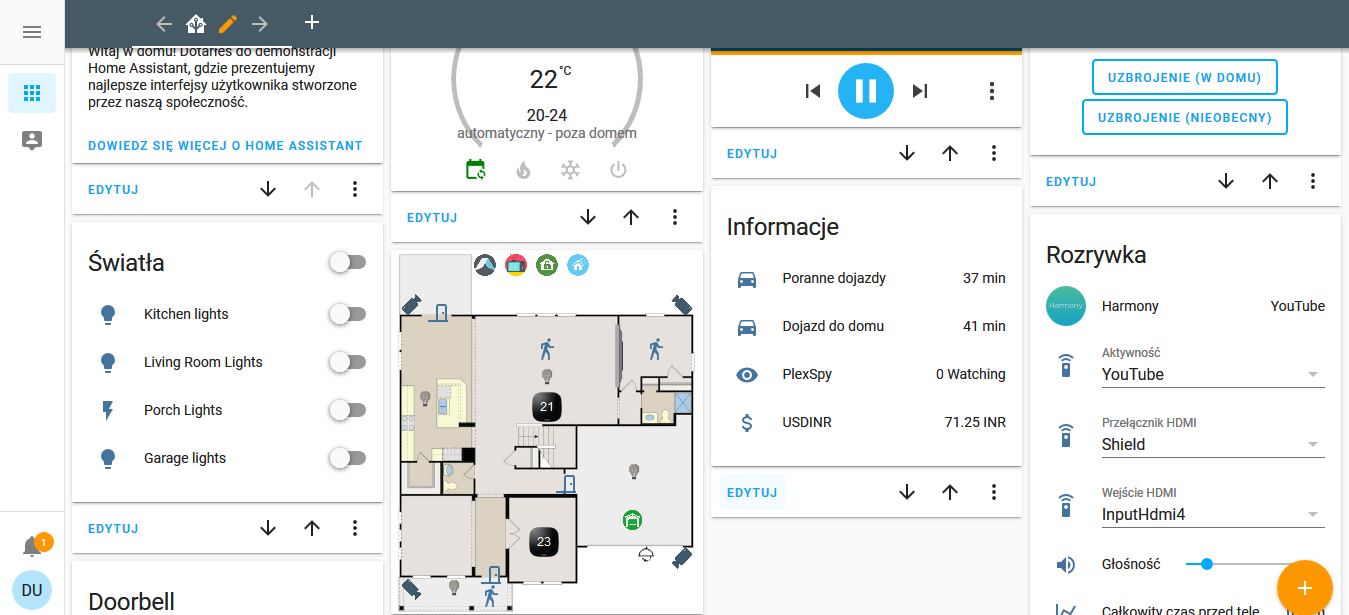This screenshot has width=1349, height=615.
Task: Pause the media player
Action: (x=865, y=91)
